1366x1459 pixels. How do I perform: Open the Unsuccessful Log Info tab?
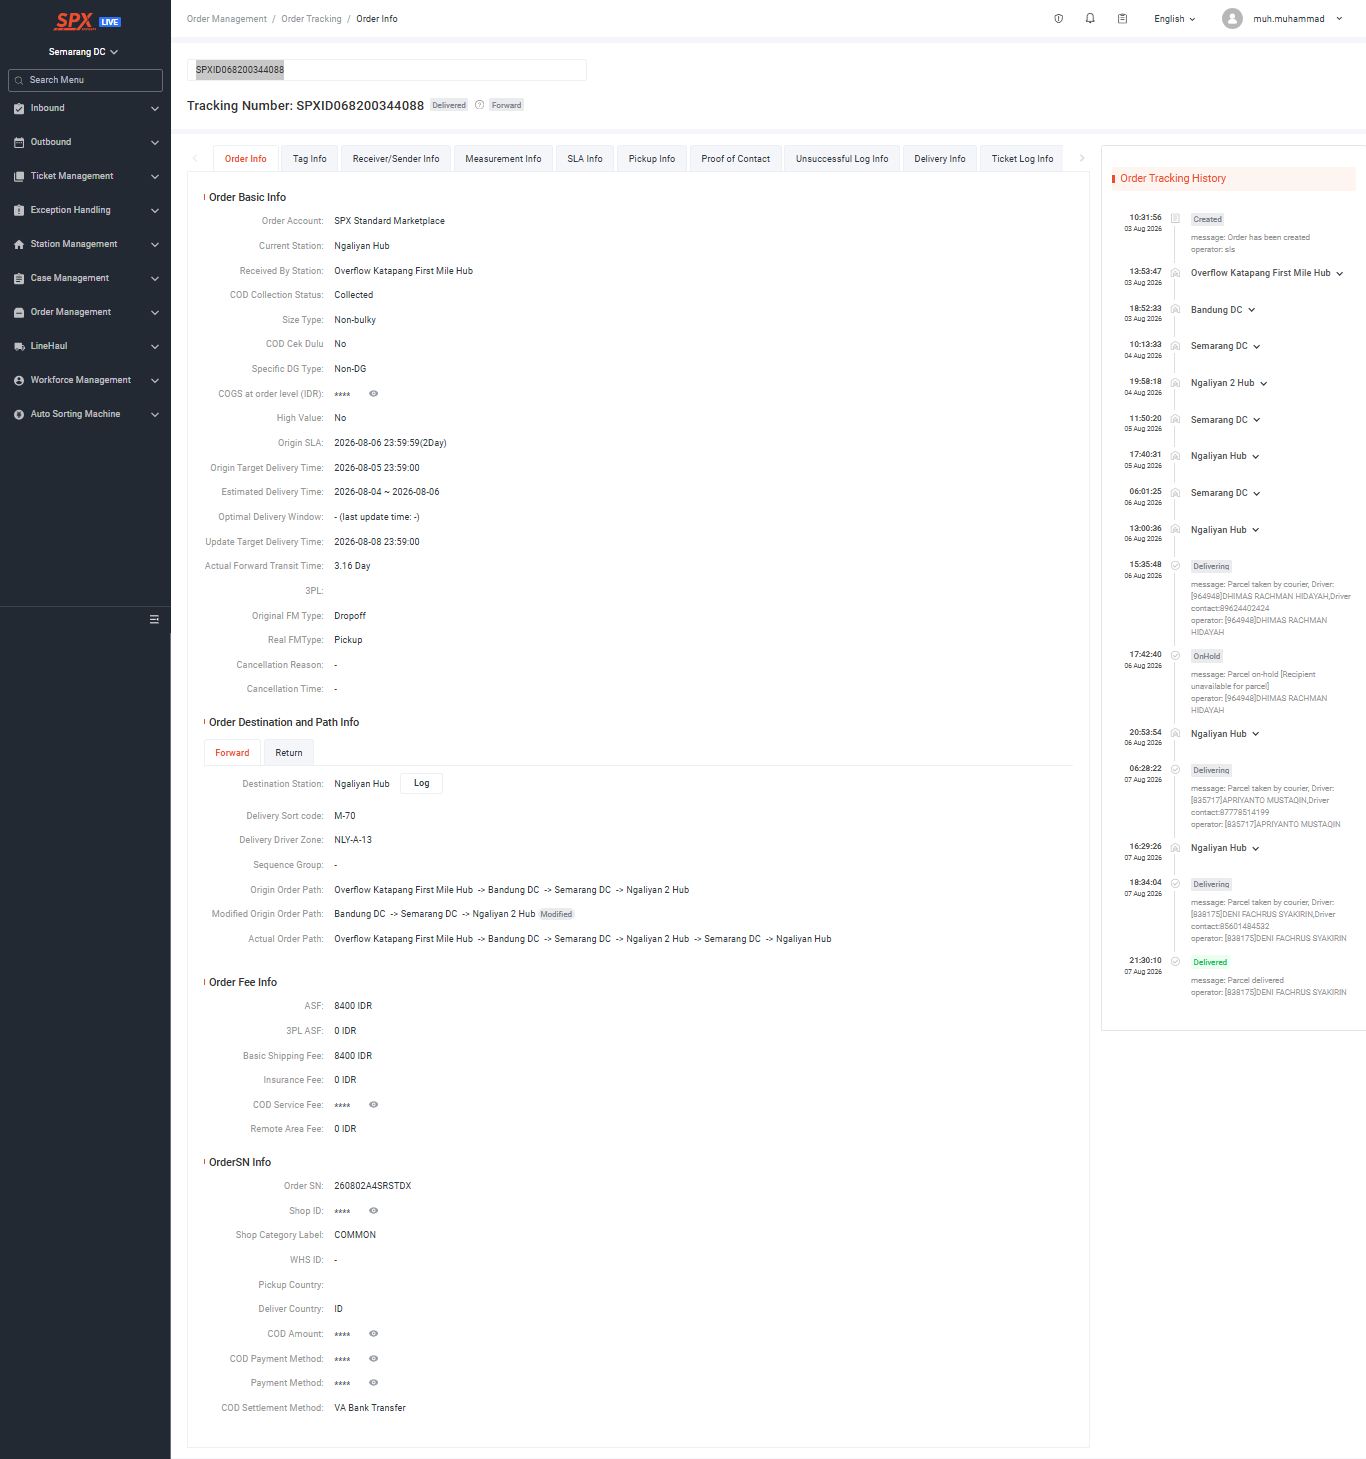tap(842, 159)
